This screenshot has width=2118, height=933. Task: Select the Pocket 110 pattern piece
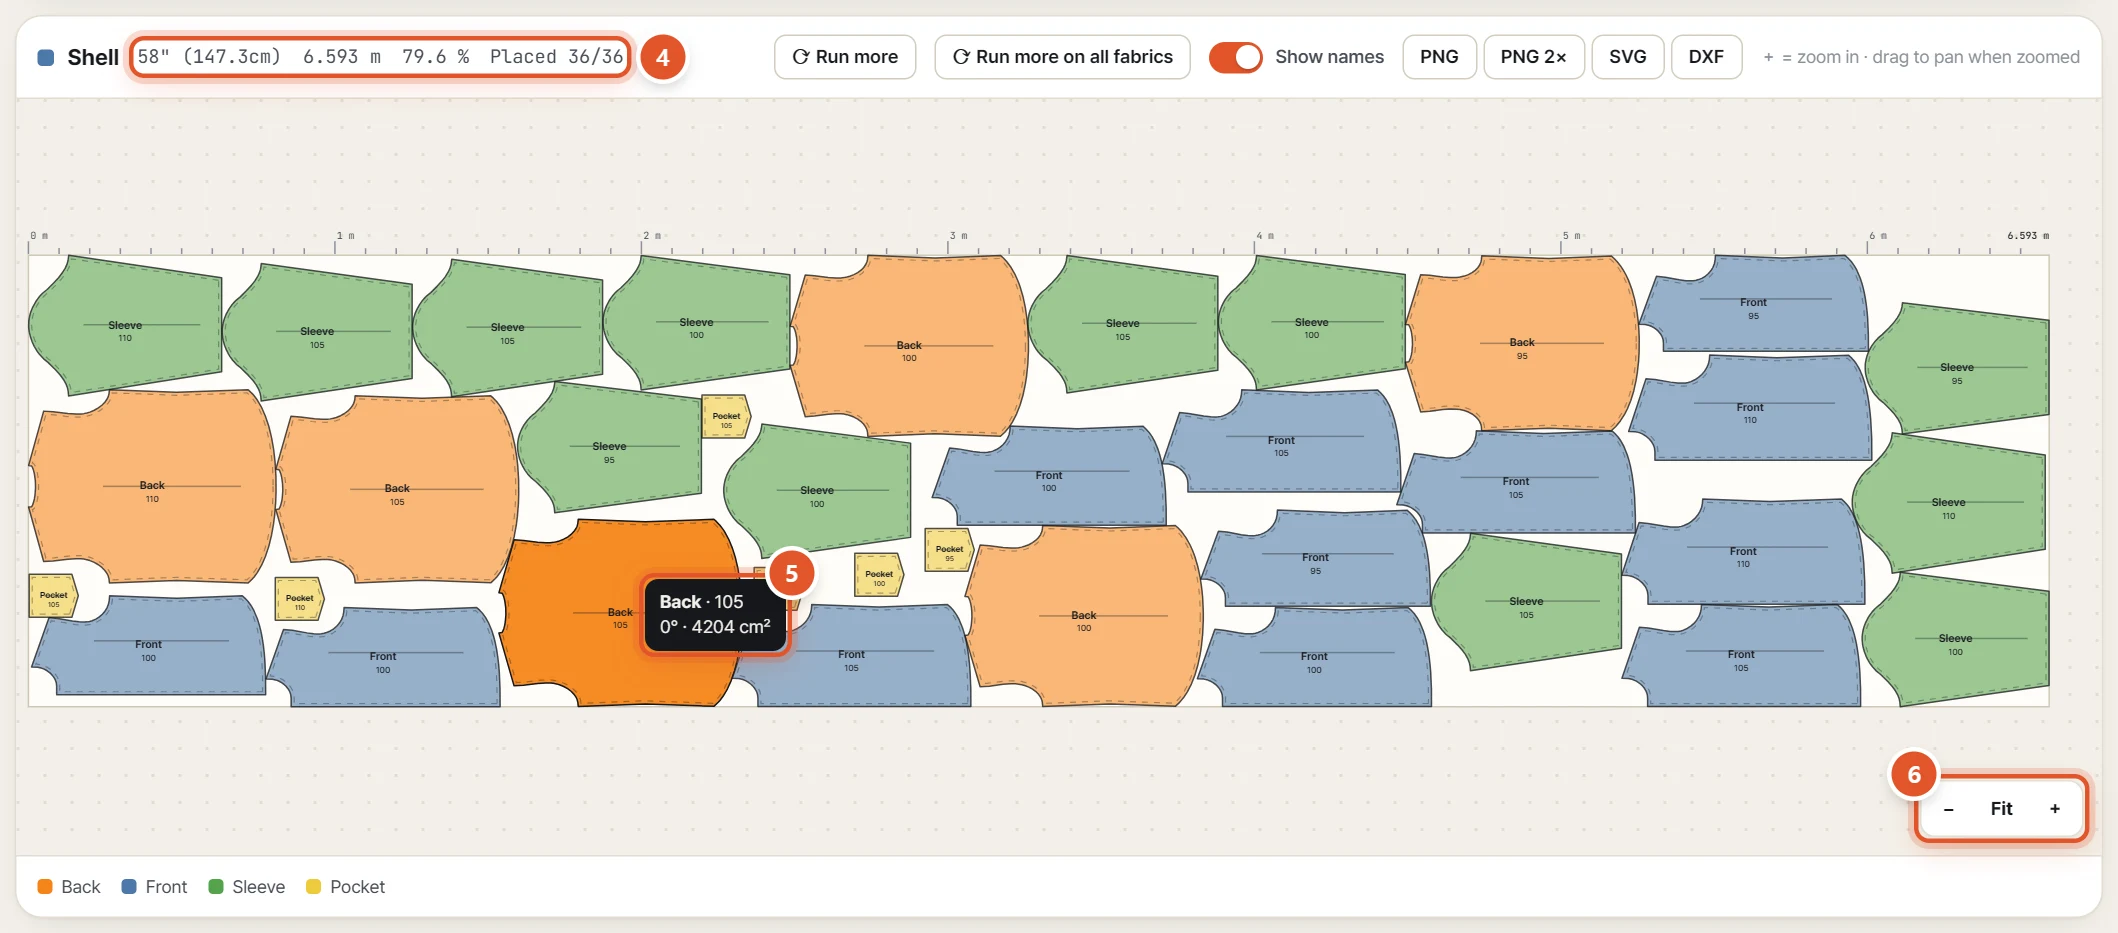click(299, 600)
